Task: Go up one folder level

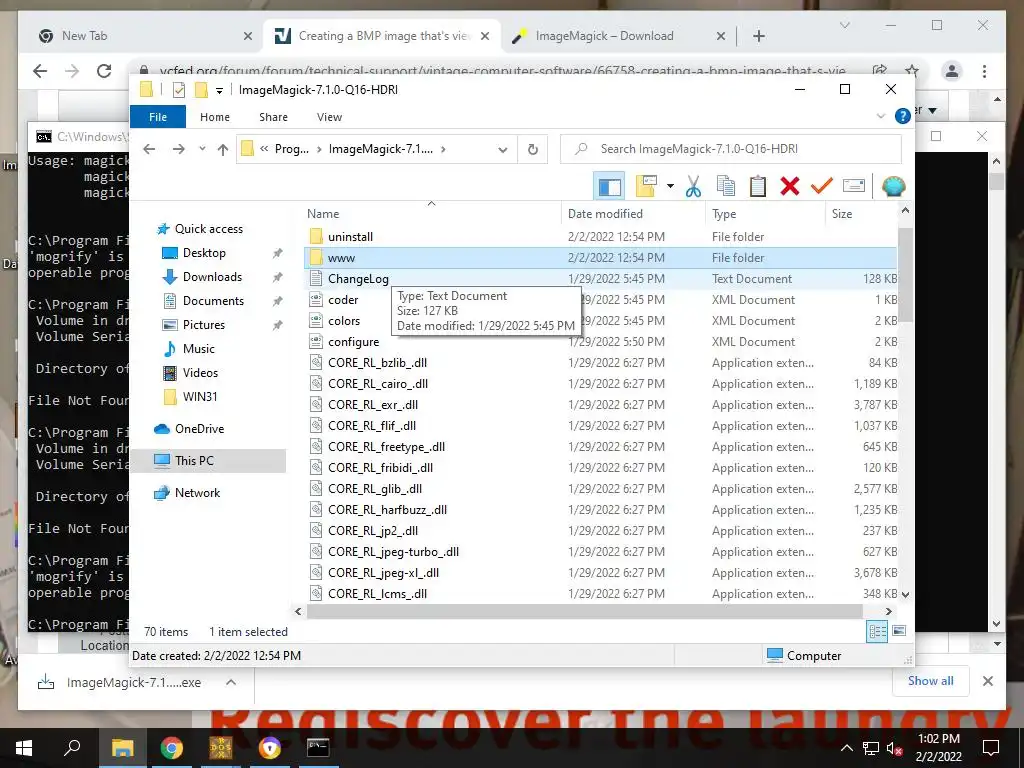Action: click(x=223, y=150)
